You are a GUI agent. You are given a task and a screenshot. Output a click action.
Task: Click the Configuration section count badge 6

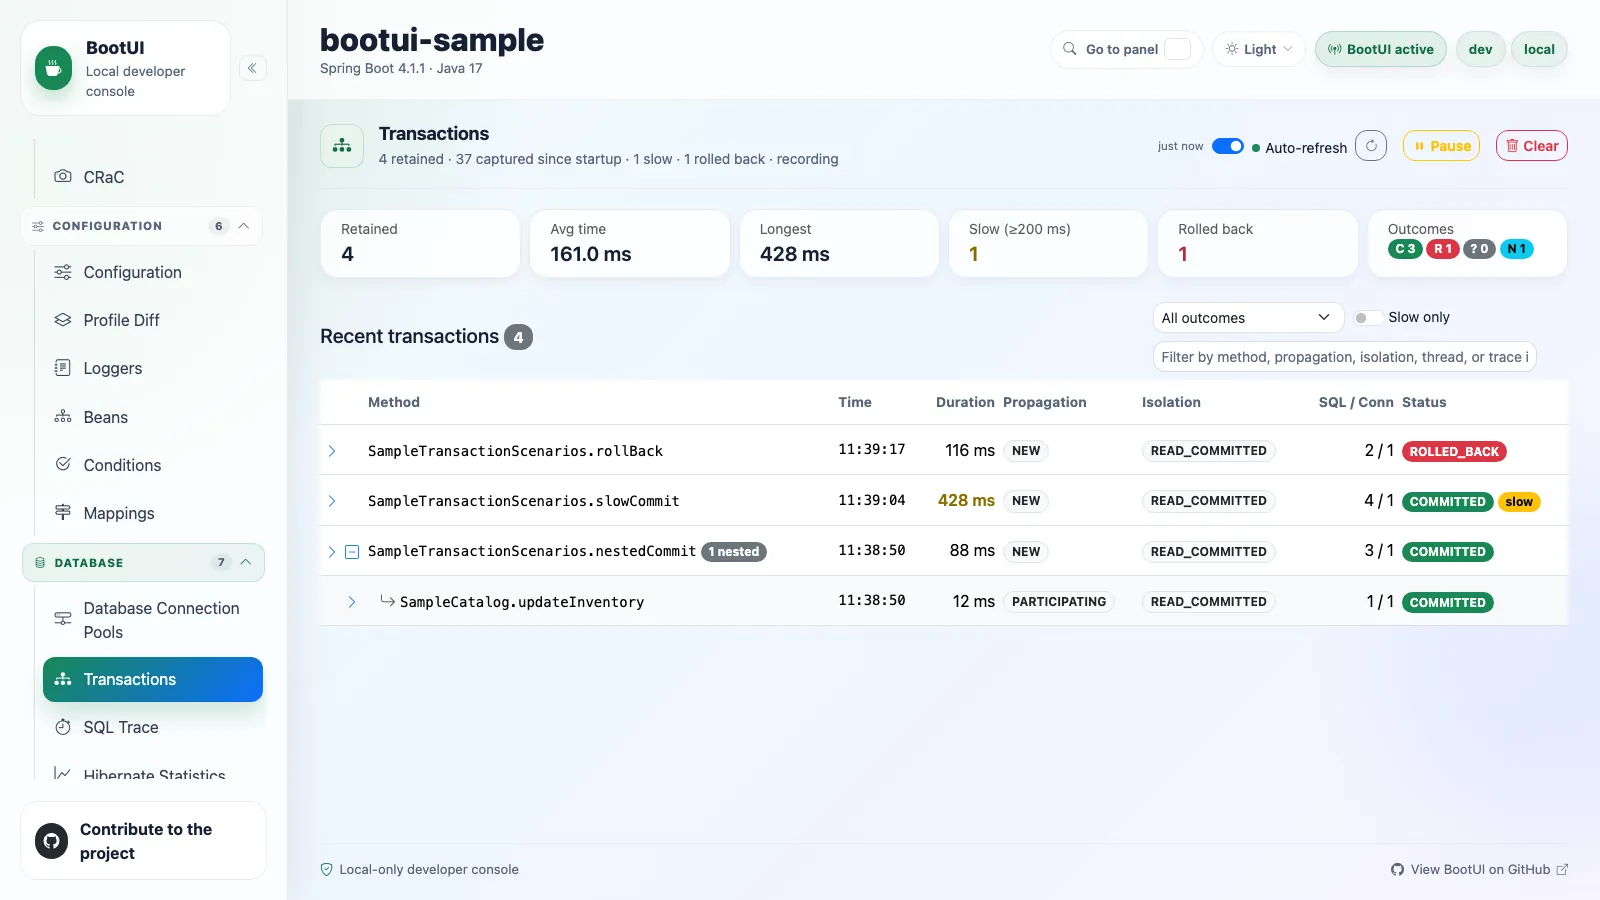pyautogui.click(x=219, y=226)
